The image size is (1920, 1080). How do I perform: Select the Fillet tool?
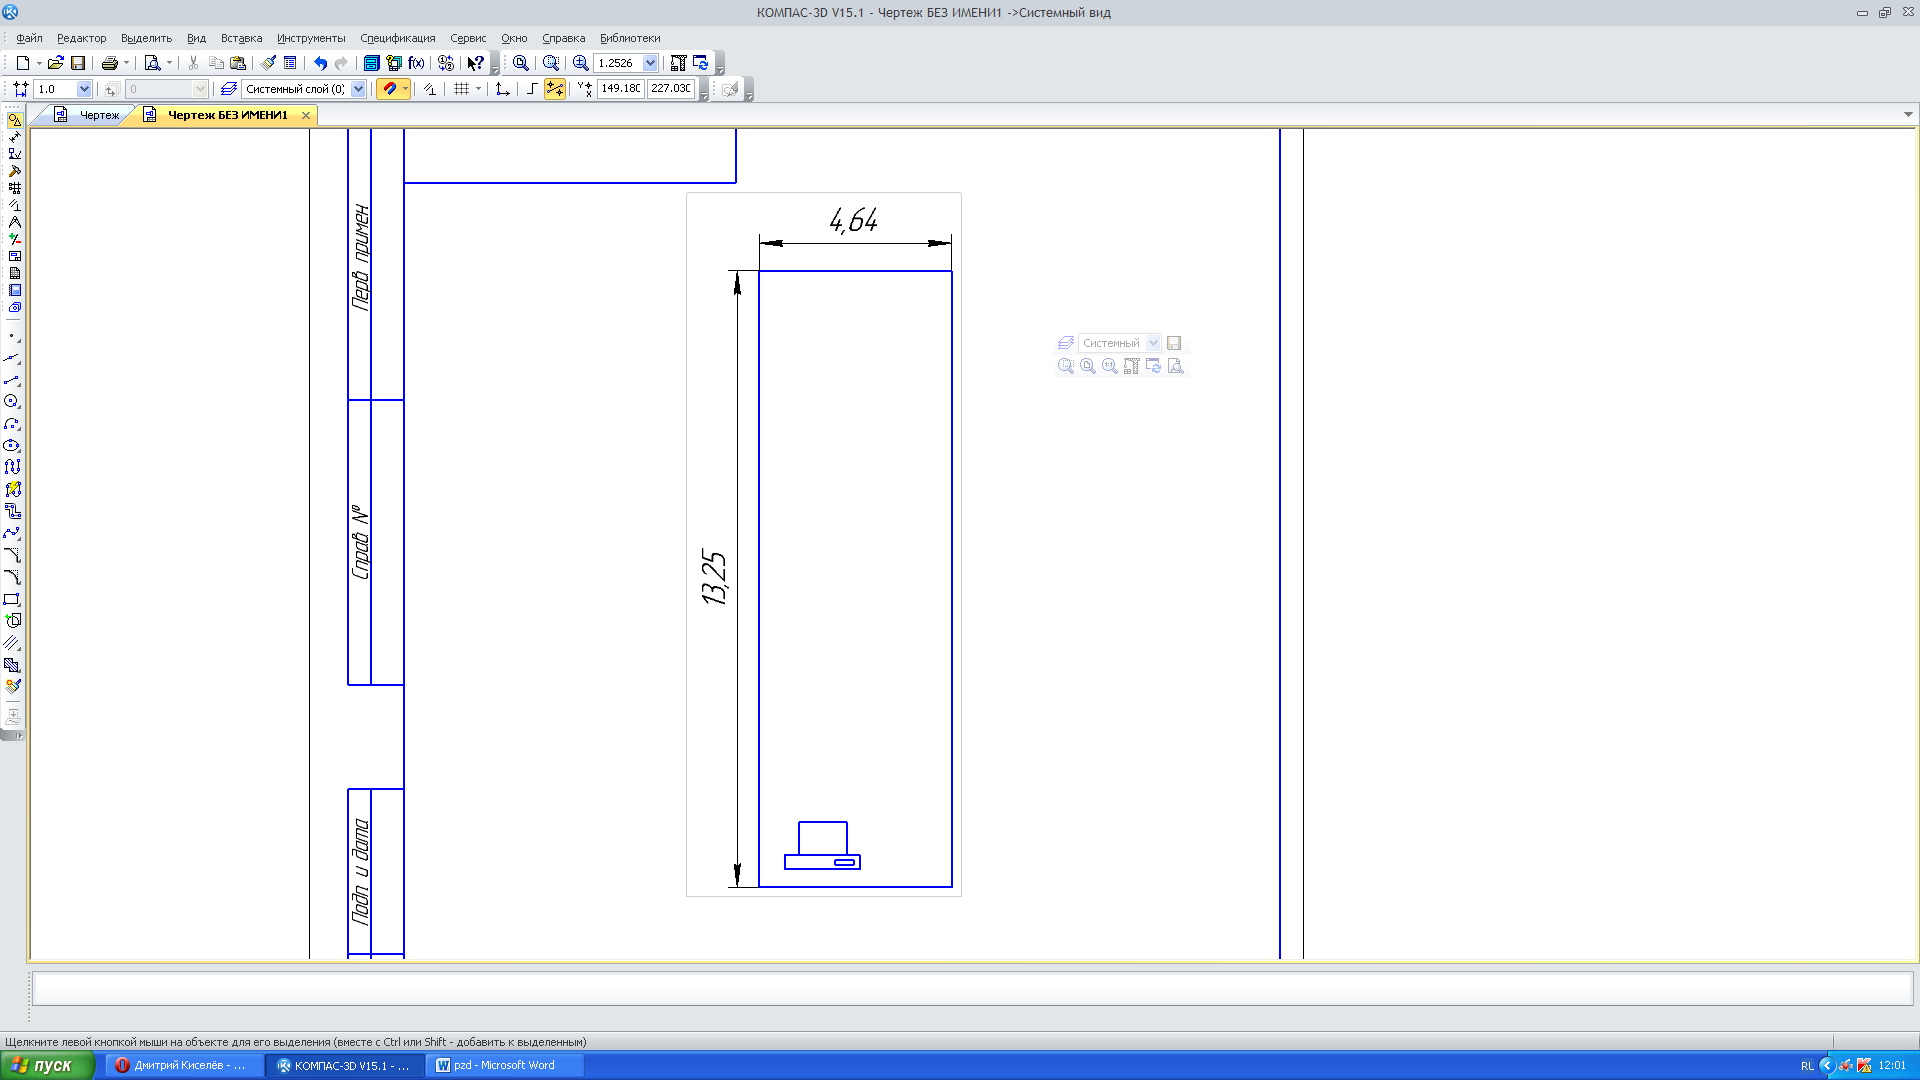pos(12,577)
